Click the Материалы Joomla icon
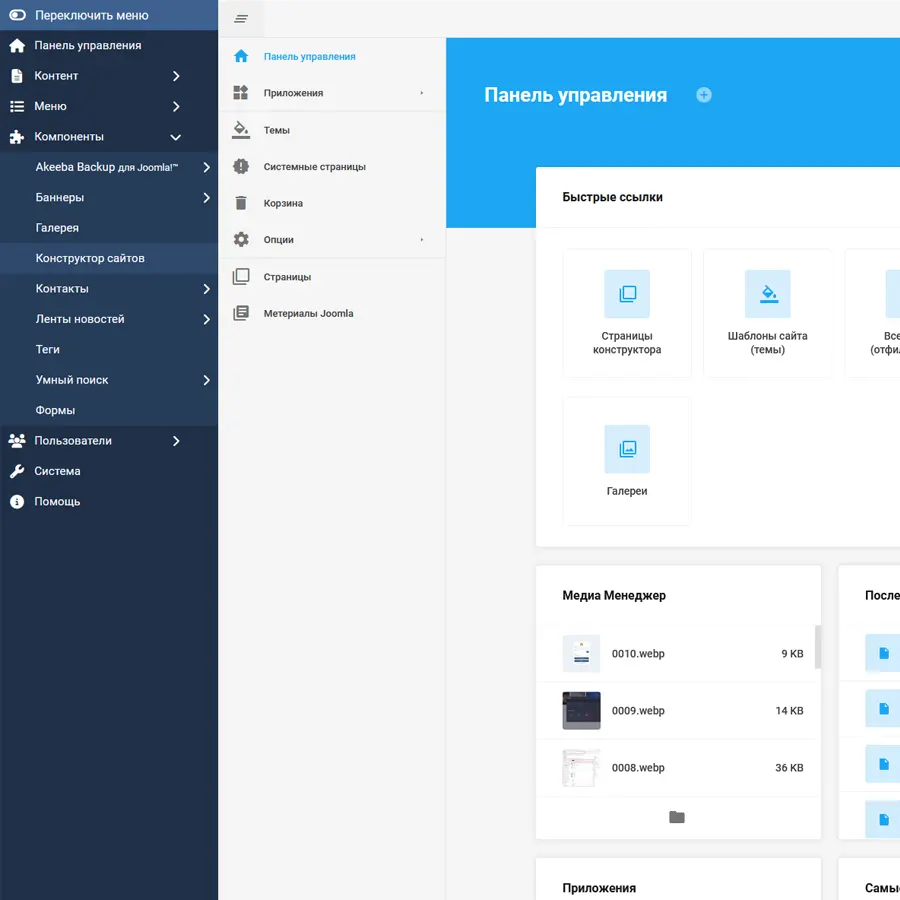The image size is (900, 900). 241,313
